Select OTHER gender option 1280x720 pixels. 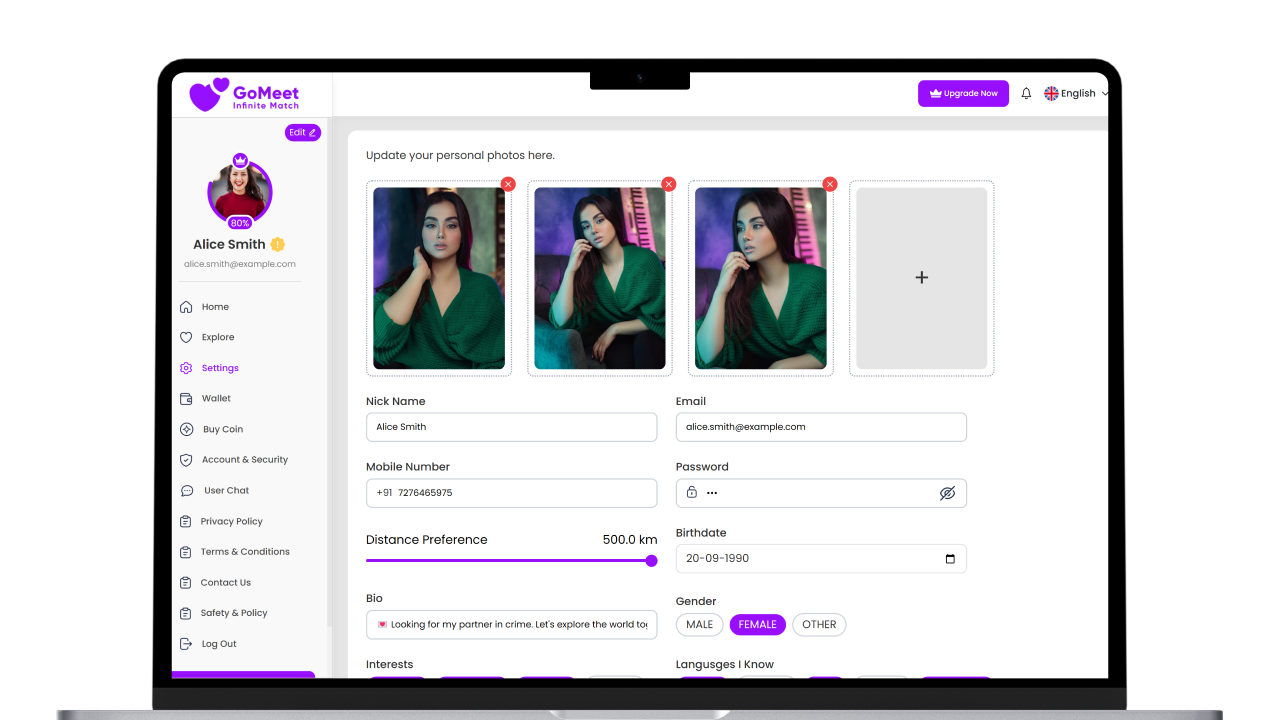(x=819, y=625)
